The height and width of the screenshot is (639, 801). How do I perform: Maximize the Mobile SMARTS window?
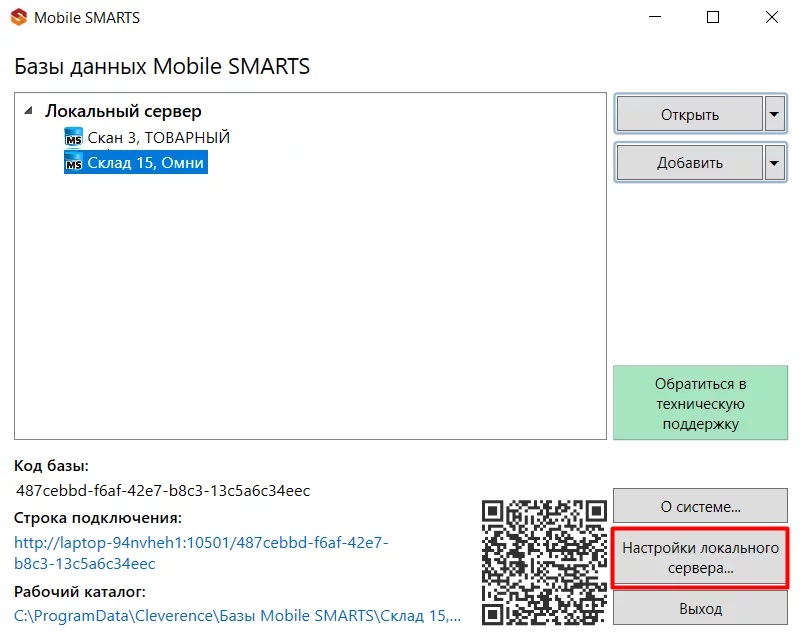(x=713, y=17)
